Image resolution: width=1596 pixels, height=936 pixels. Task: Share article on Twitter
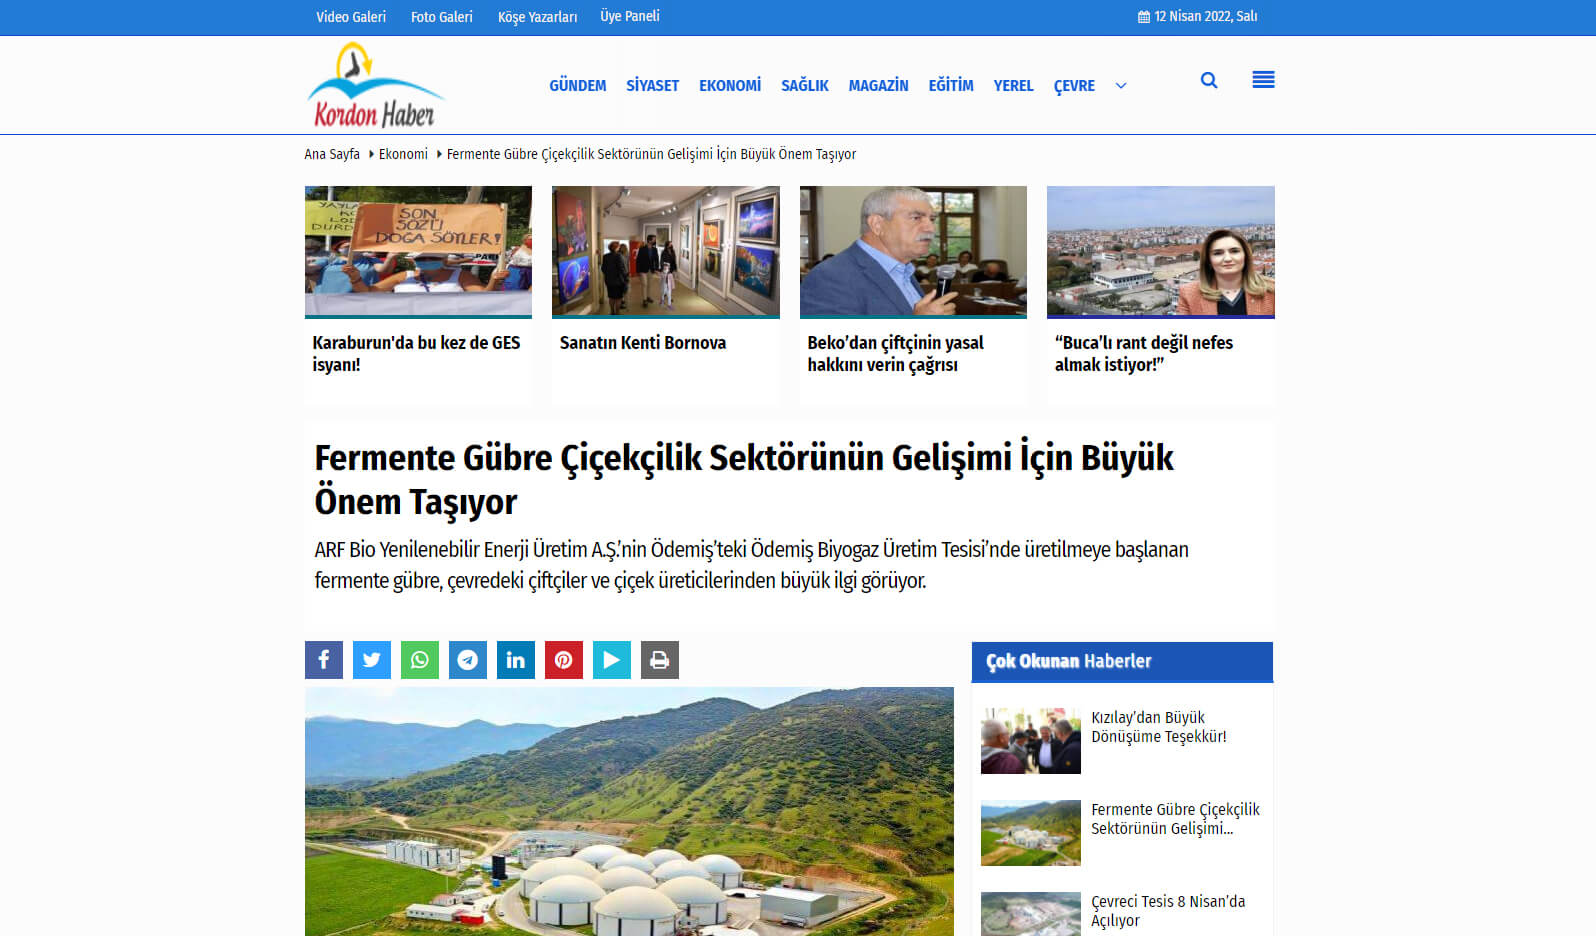point(372,660)
